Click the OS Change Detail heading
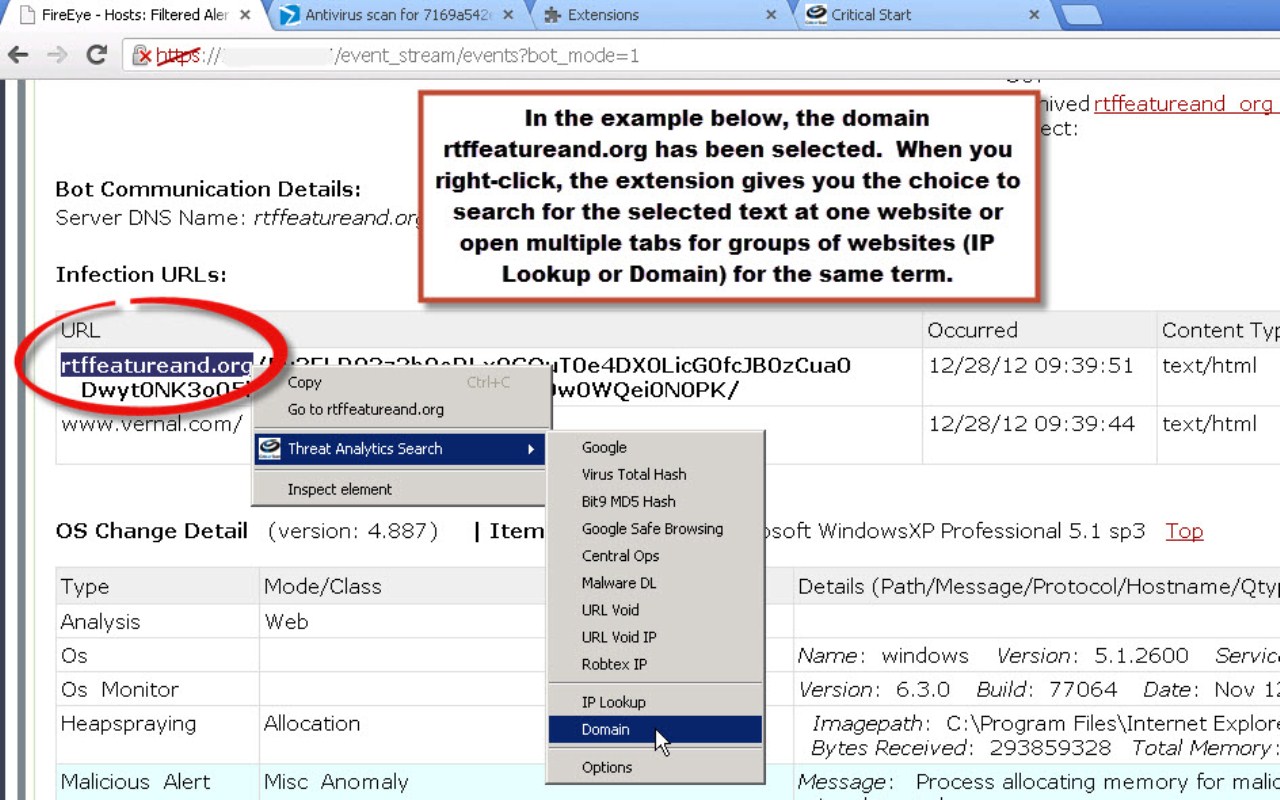Image resolution: width=1280 pixels, height=800 pixels. 152,531
